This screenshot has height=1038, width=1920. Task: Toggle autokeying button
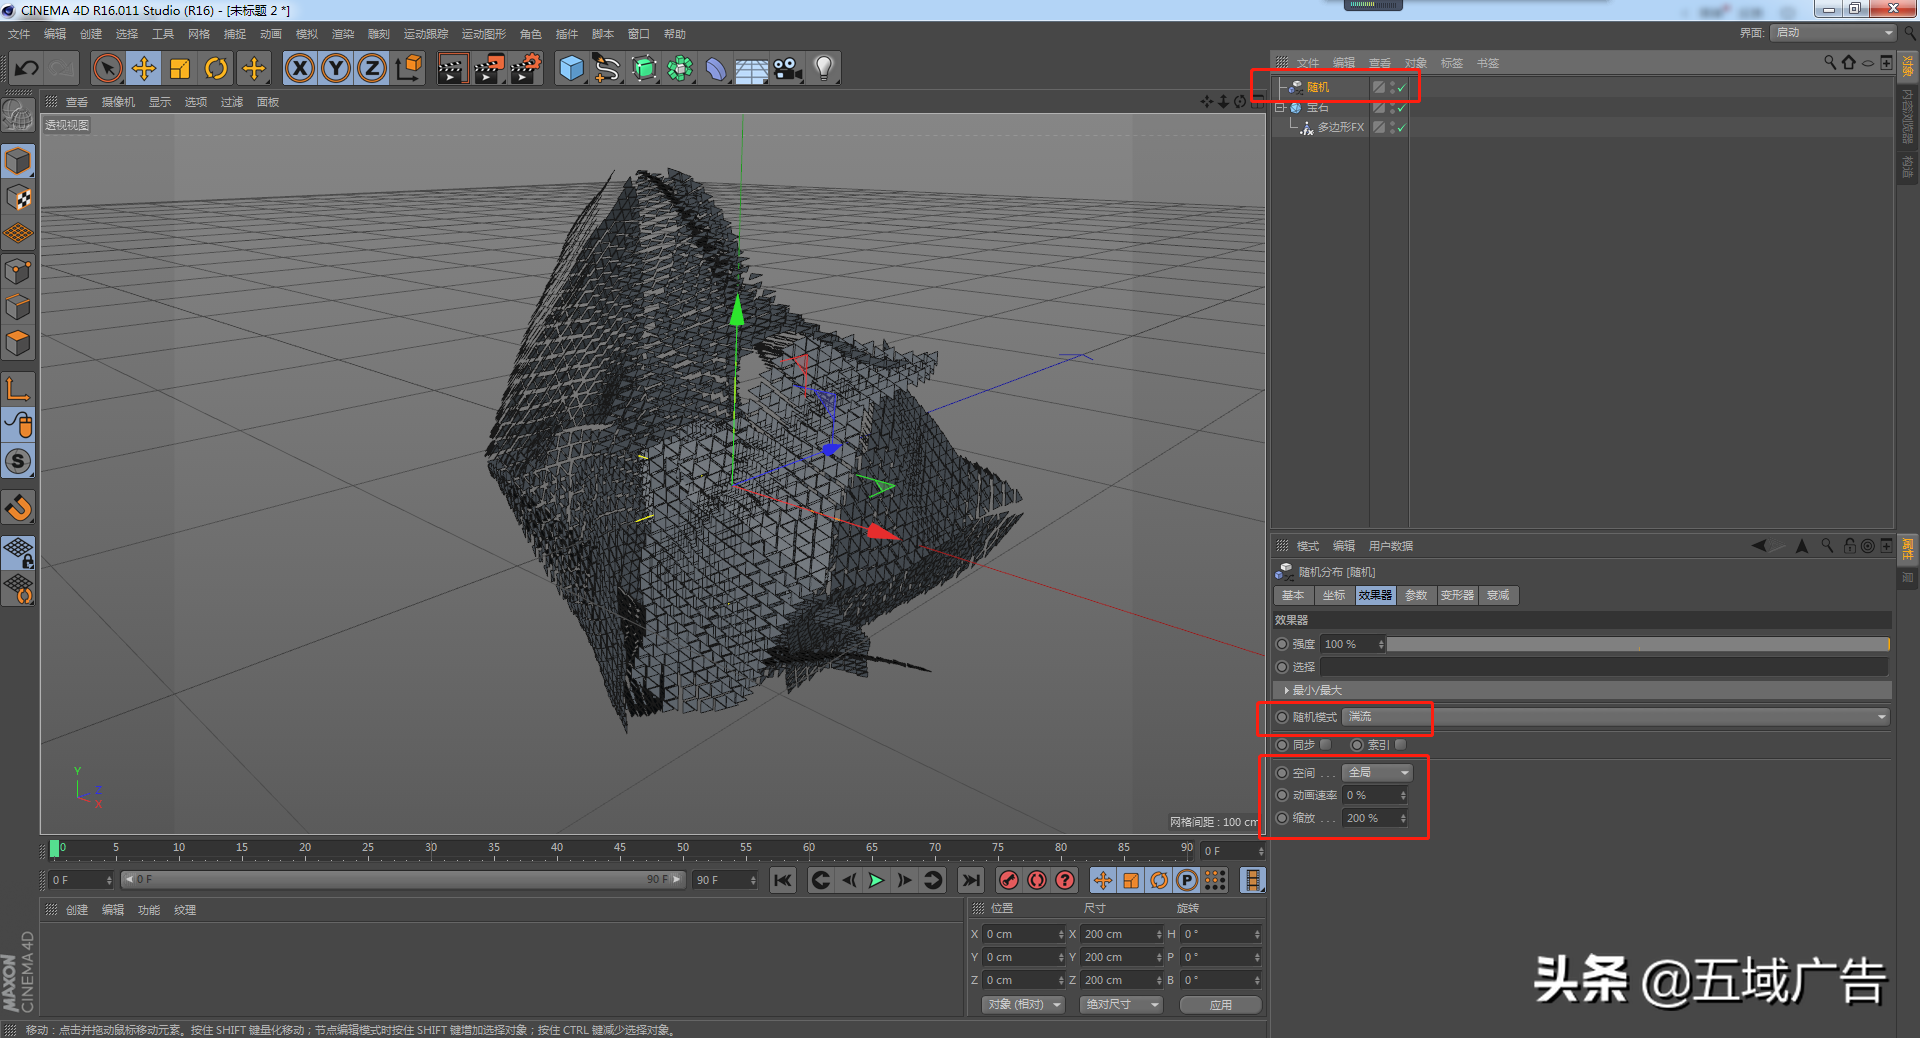(x=1037, y=880)
